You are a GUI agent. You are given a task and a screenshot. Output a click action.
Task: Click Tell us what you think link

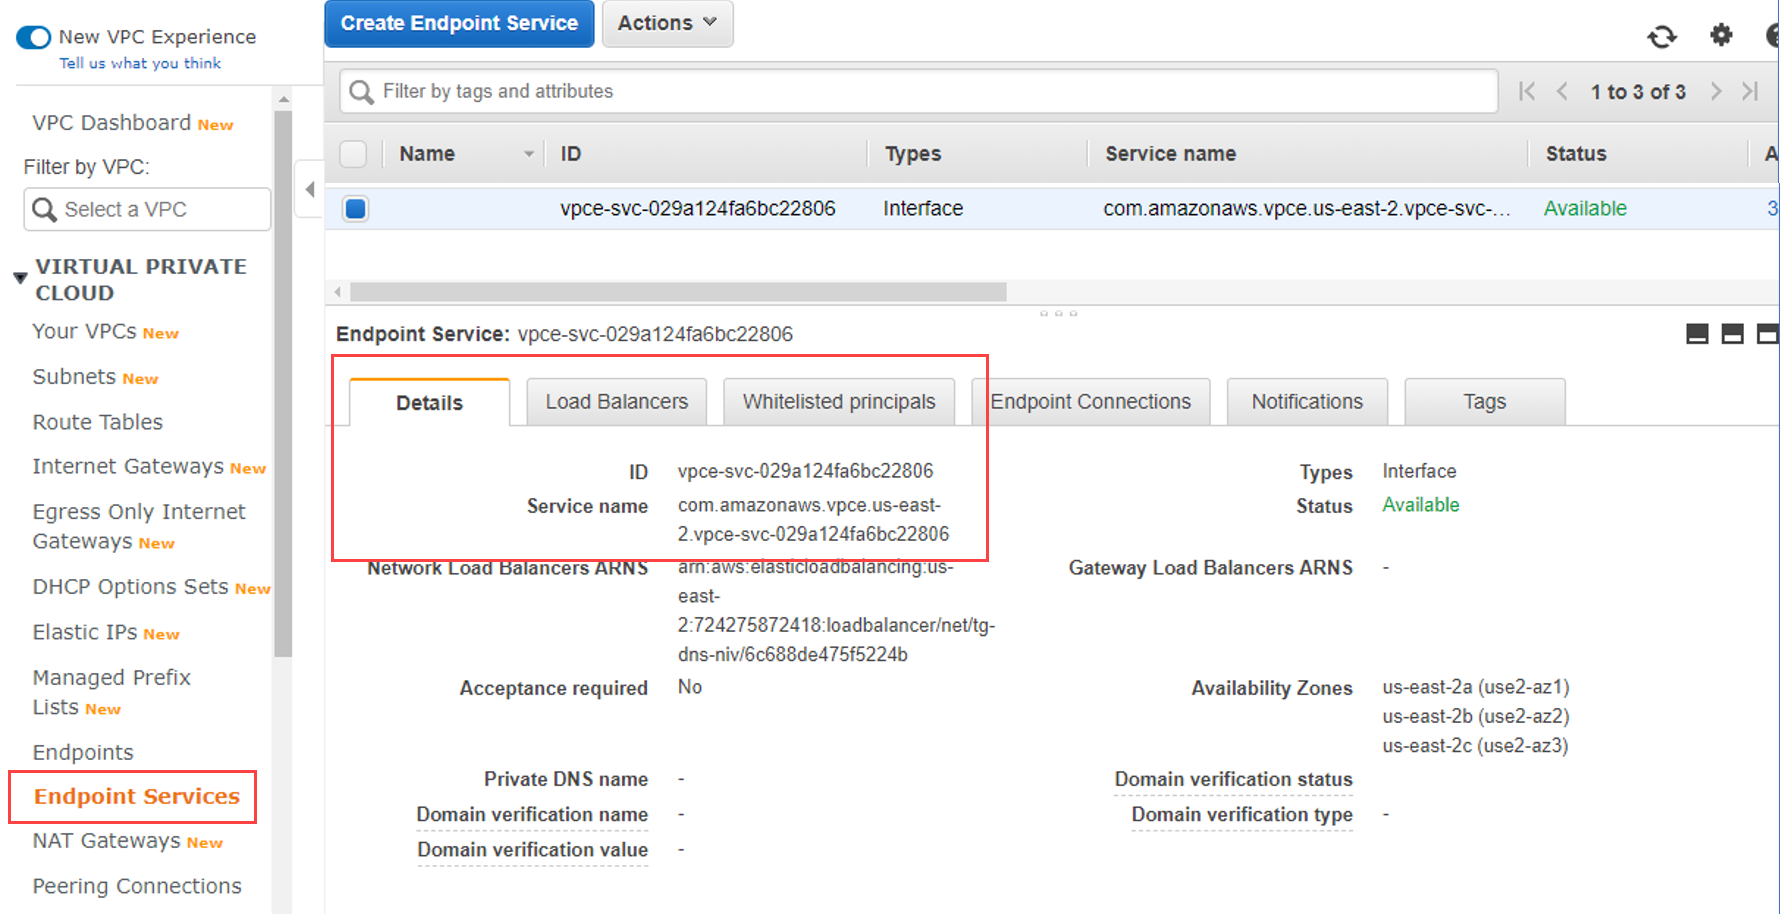point(140,63)
